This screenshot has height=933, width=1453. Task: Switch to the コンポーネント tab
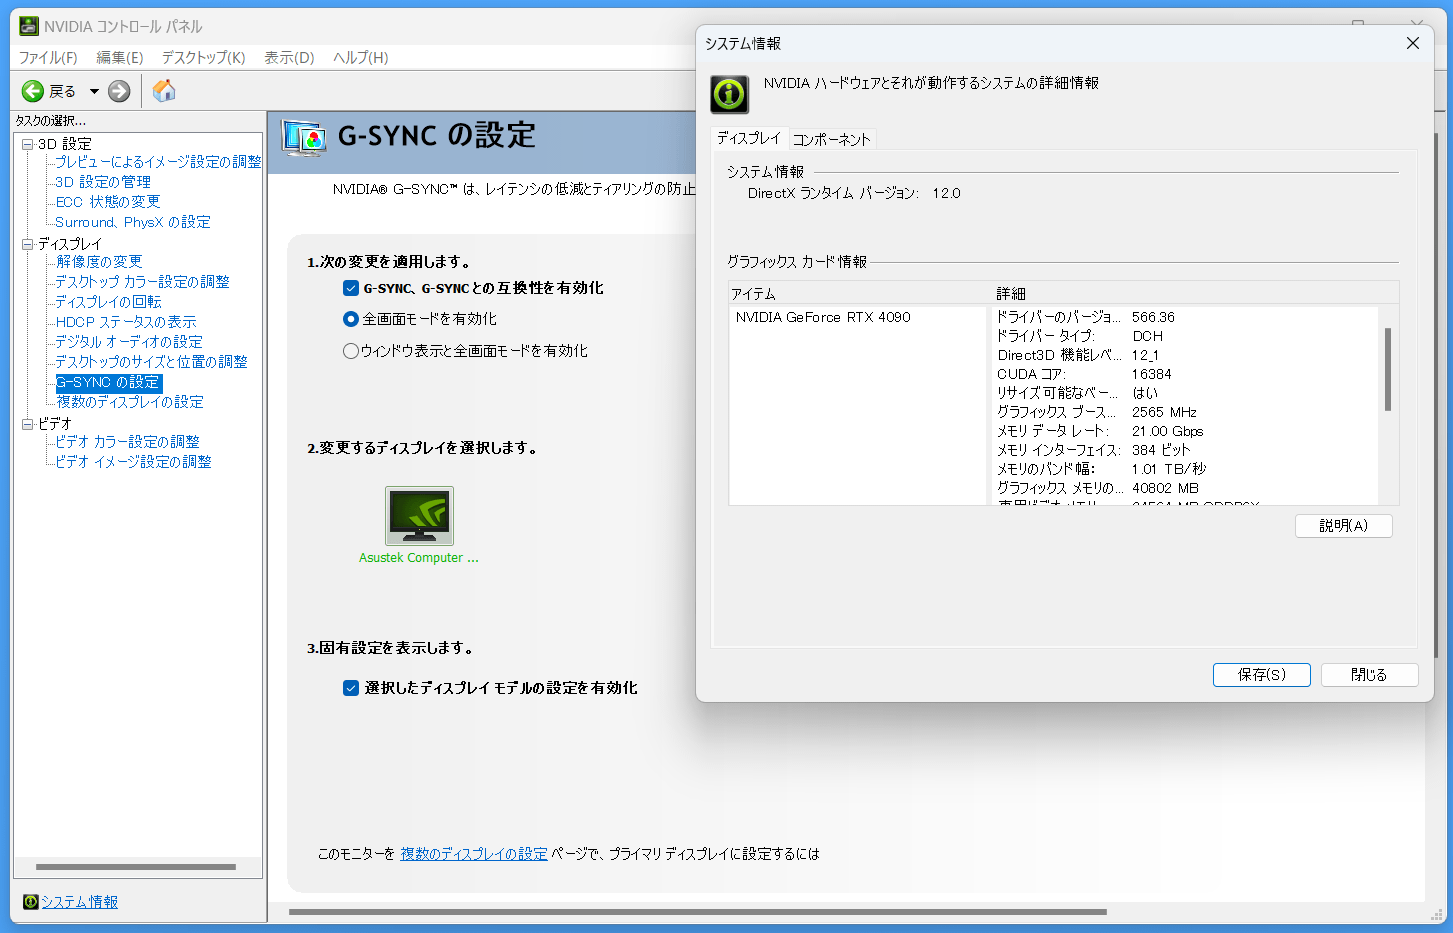(832, 140)
